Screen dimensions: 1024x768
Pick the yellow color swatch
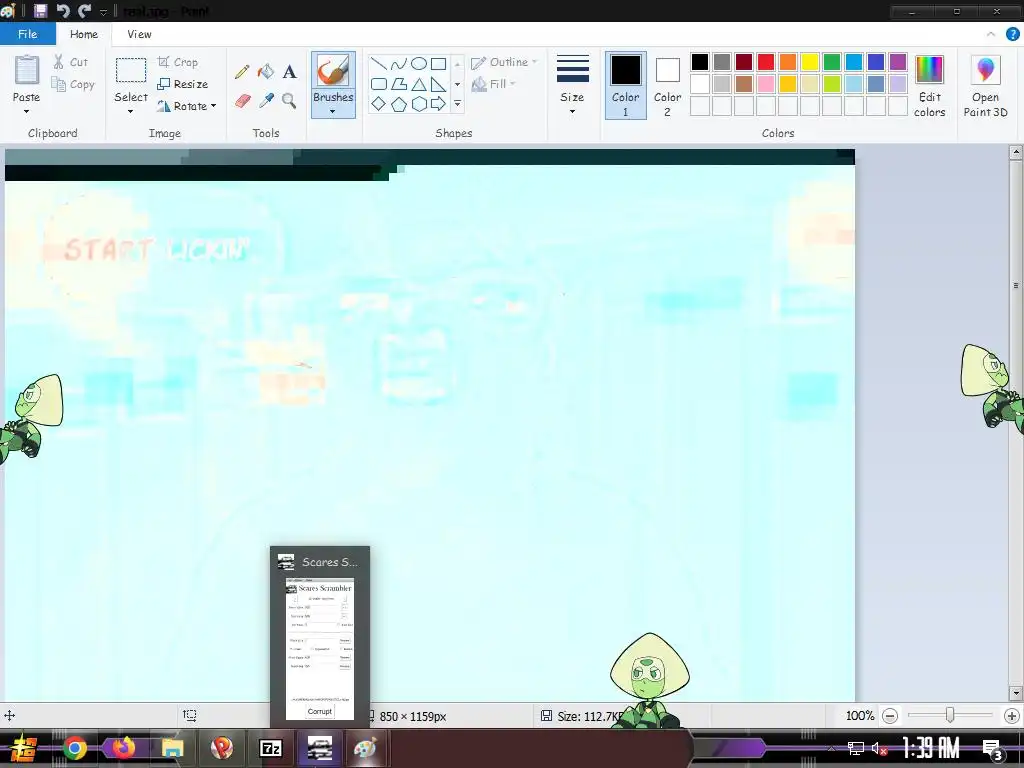810,62
